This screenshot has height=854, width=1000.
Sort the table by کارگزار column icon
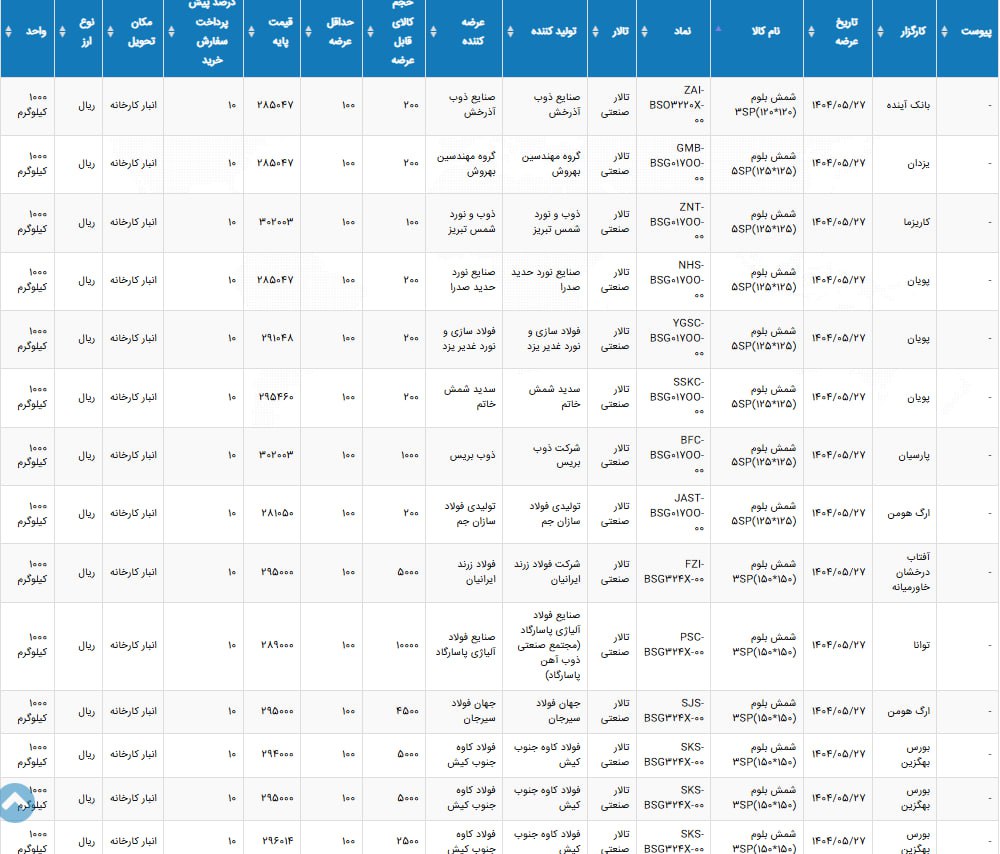click(881, 31)
